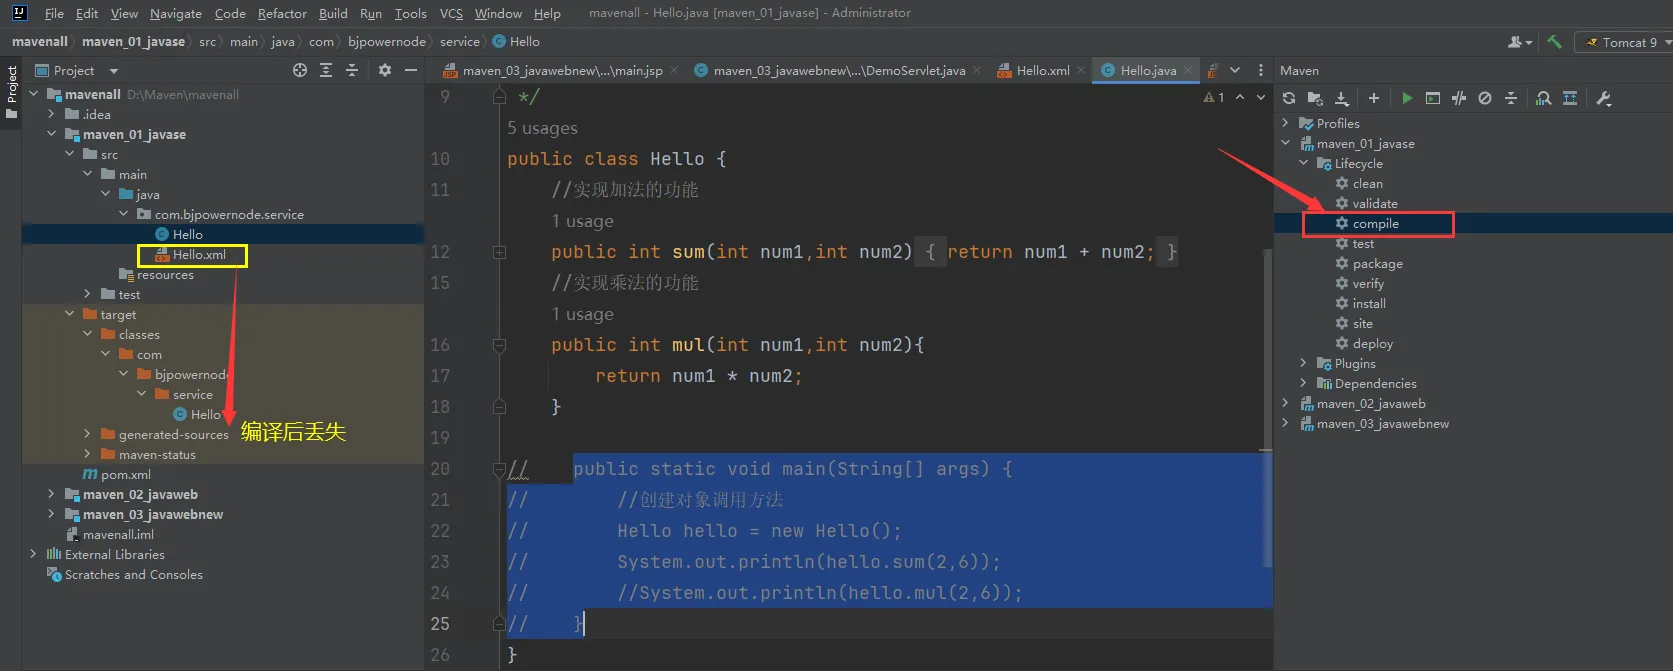Expand Plugins node in Maven panel
The image size is (1673, 671).
(1304, 363)
